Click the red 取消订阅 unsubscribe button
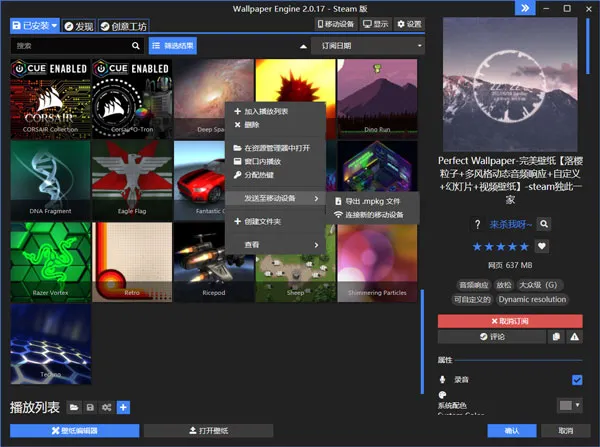The height and width of the screenshot is (447, 600). click(x=509, y=321)
